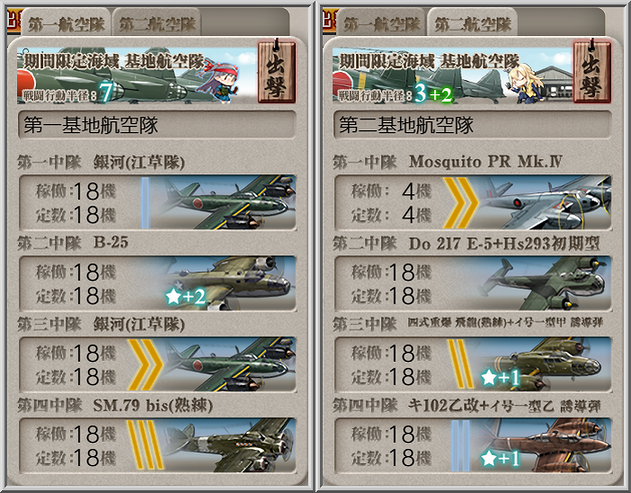Click the 第一基地航空隊 name field

pos(158,125)
